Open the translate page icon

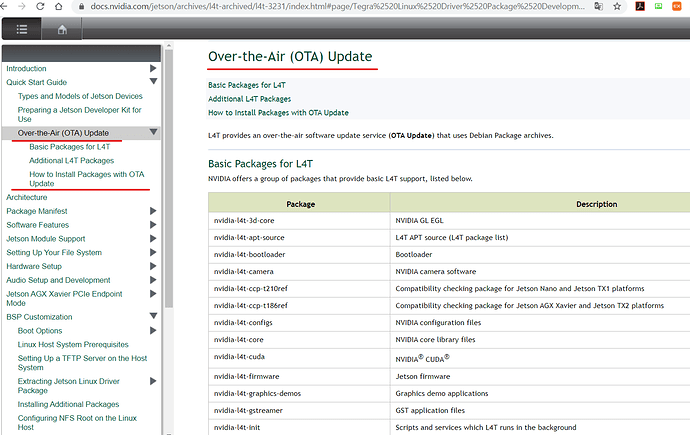(x=598, y=6)
